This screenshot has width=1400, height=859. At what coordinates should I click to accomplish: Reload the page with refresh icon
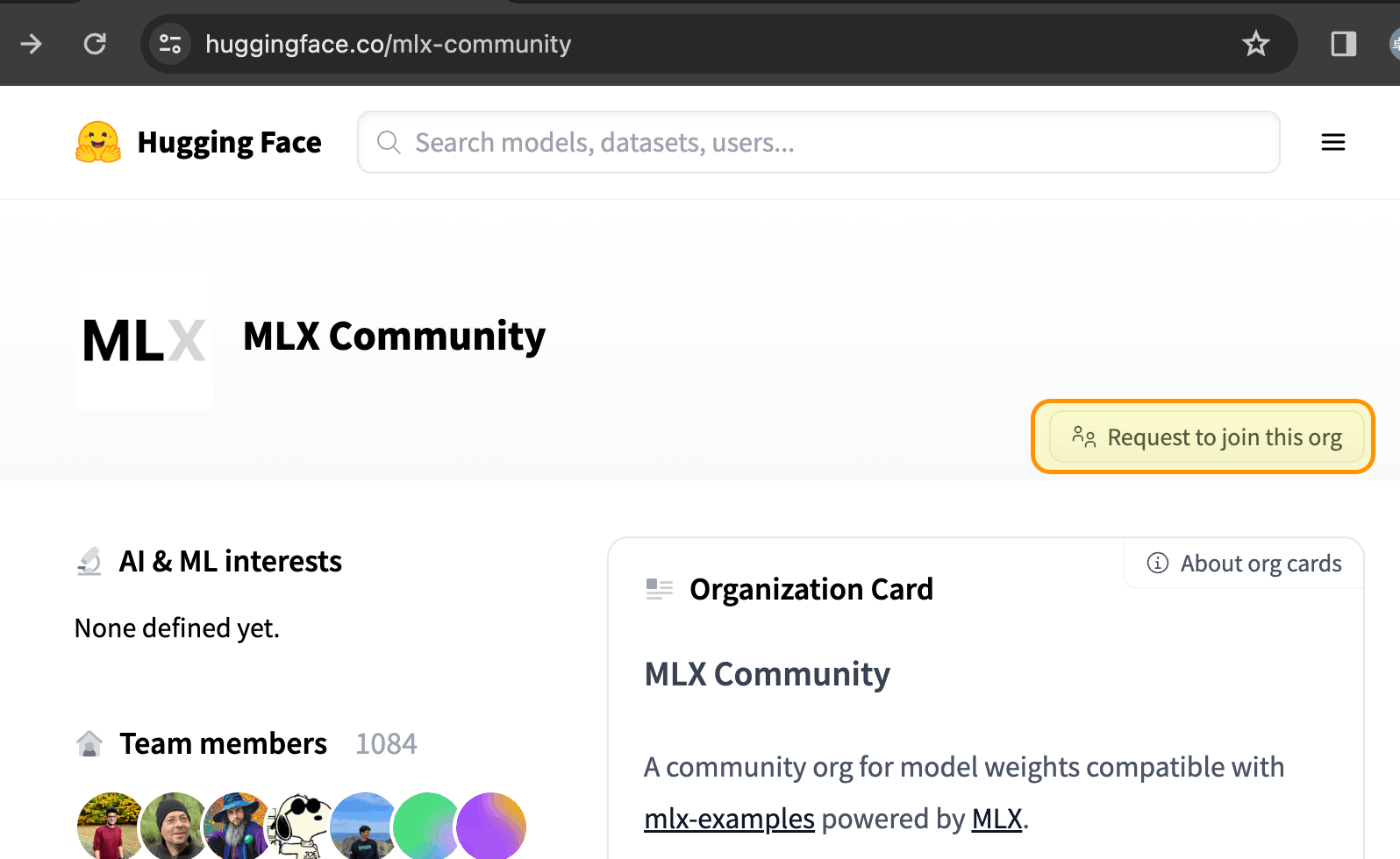[x=94, y=44]
